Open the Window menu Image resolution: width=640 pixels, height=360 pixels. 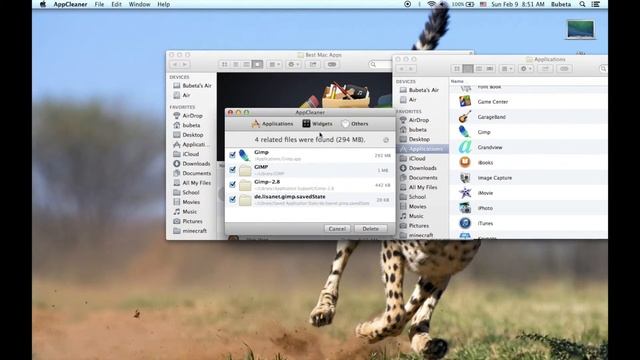(x=139, y=4)
